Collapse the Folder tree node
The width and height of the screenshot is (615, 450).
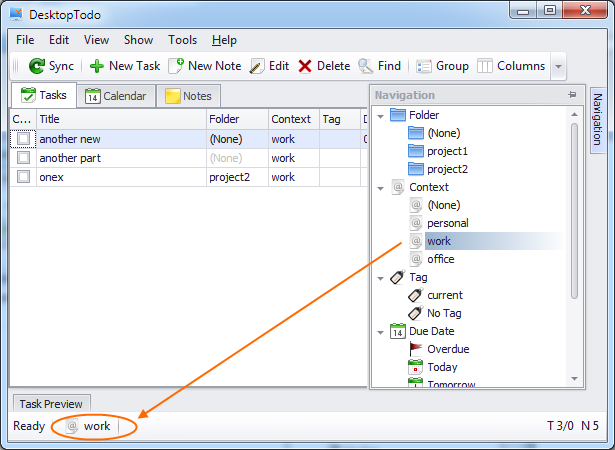(380, 116)
